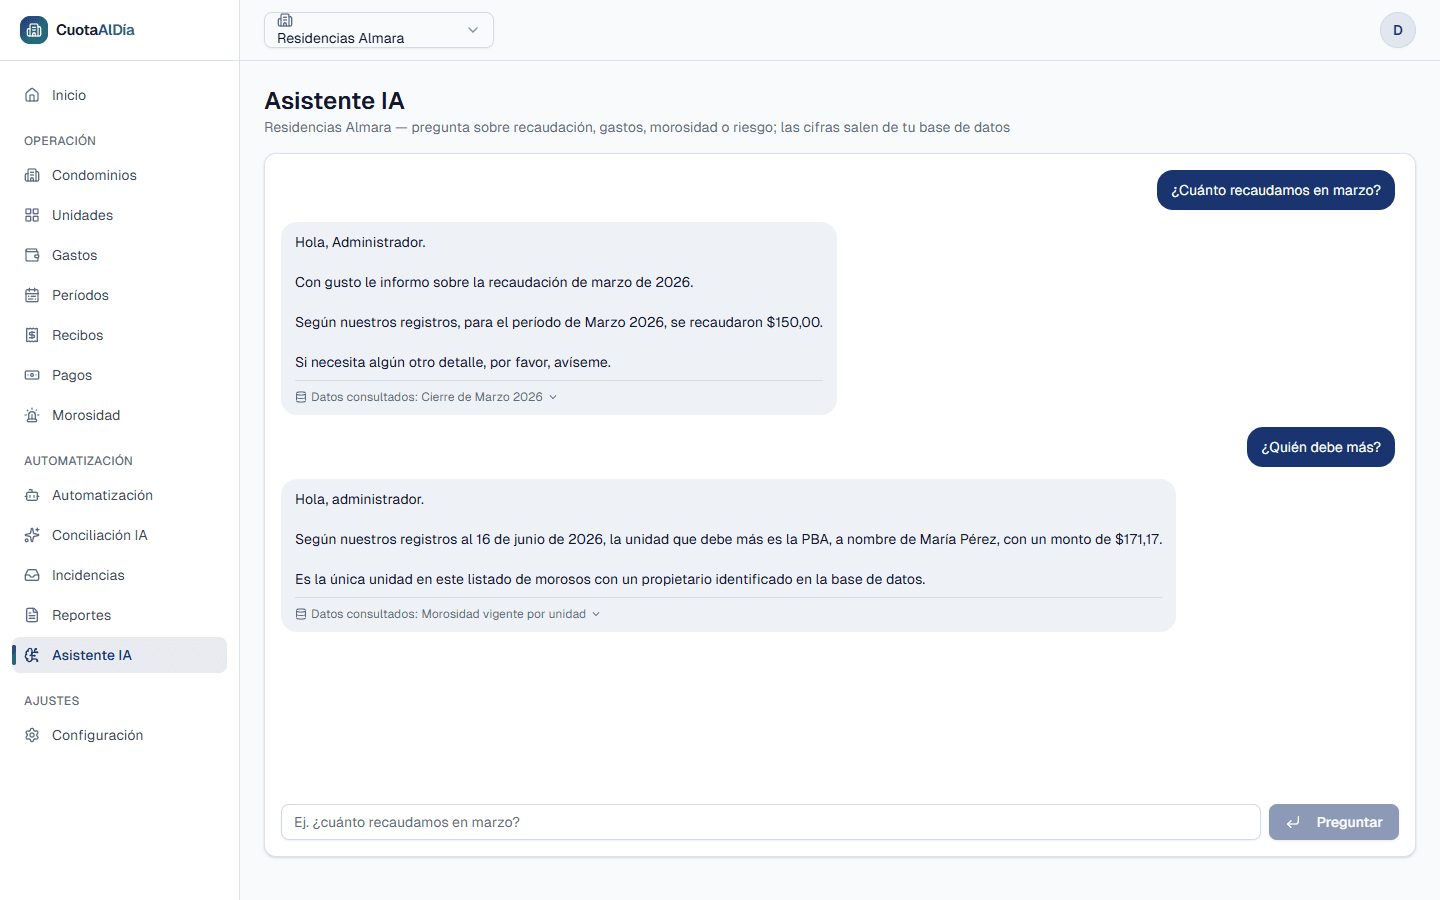
Task: Click the Morosidad siren icon
Action: (32, 415)
